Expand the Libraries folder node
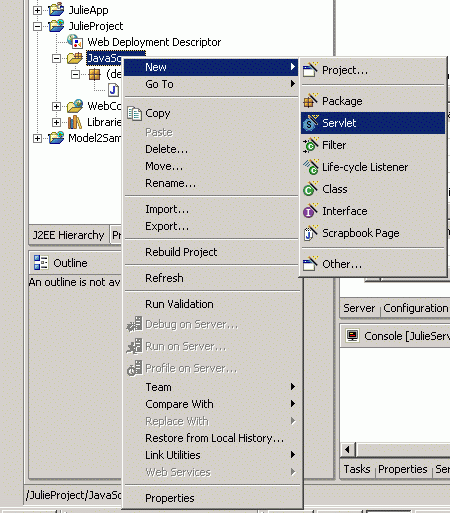This screenshot has height=513, width=450. (56, 122)
